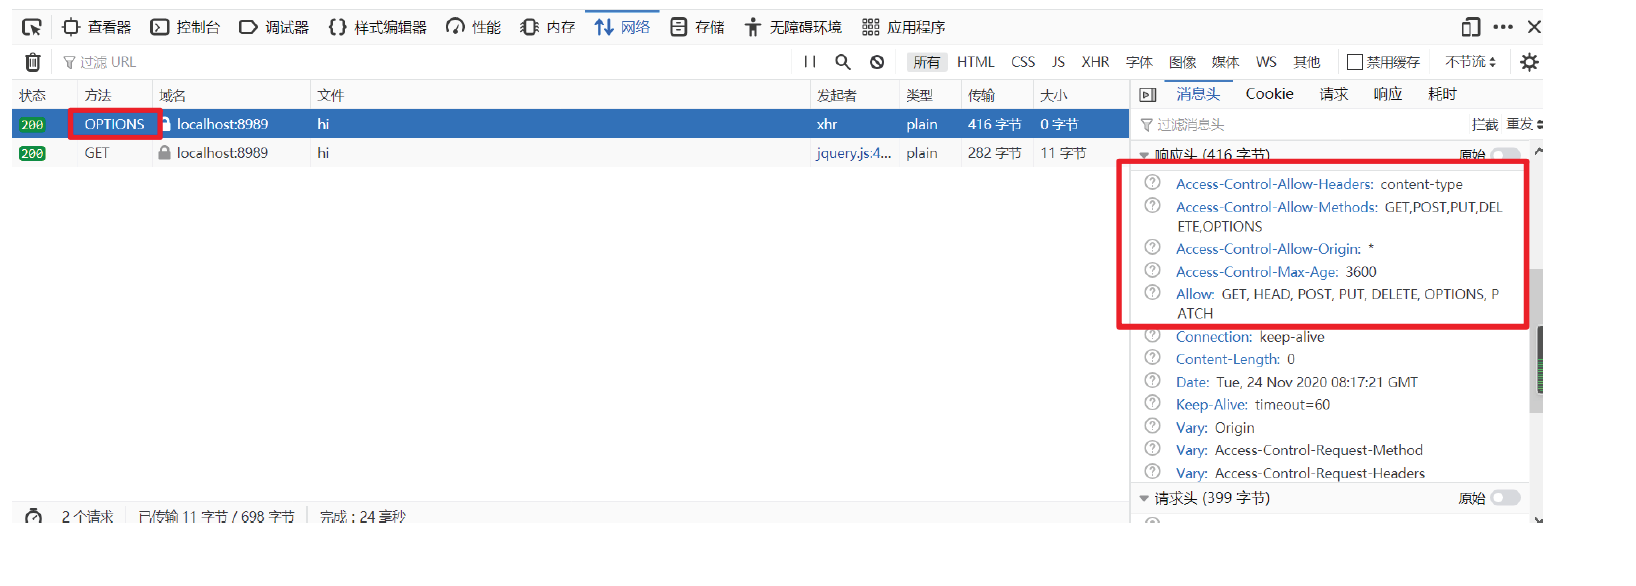The image size is (1636, 586).
Task: Pause network recording
Action: (810, 62)
